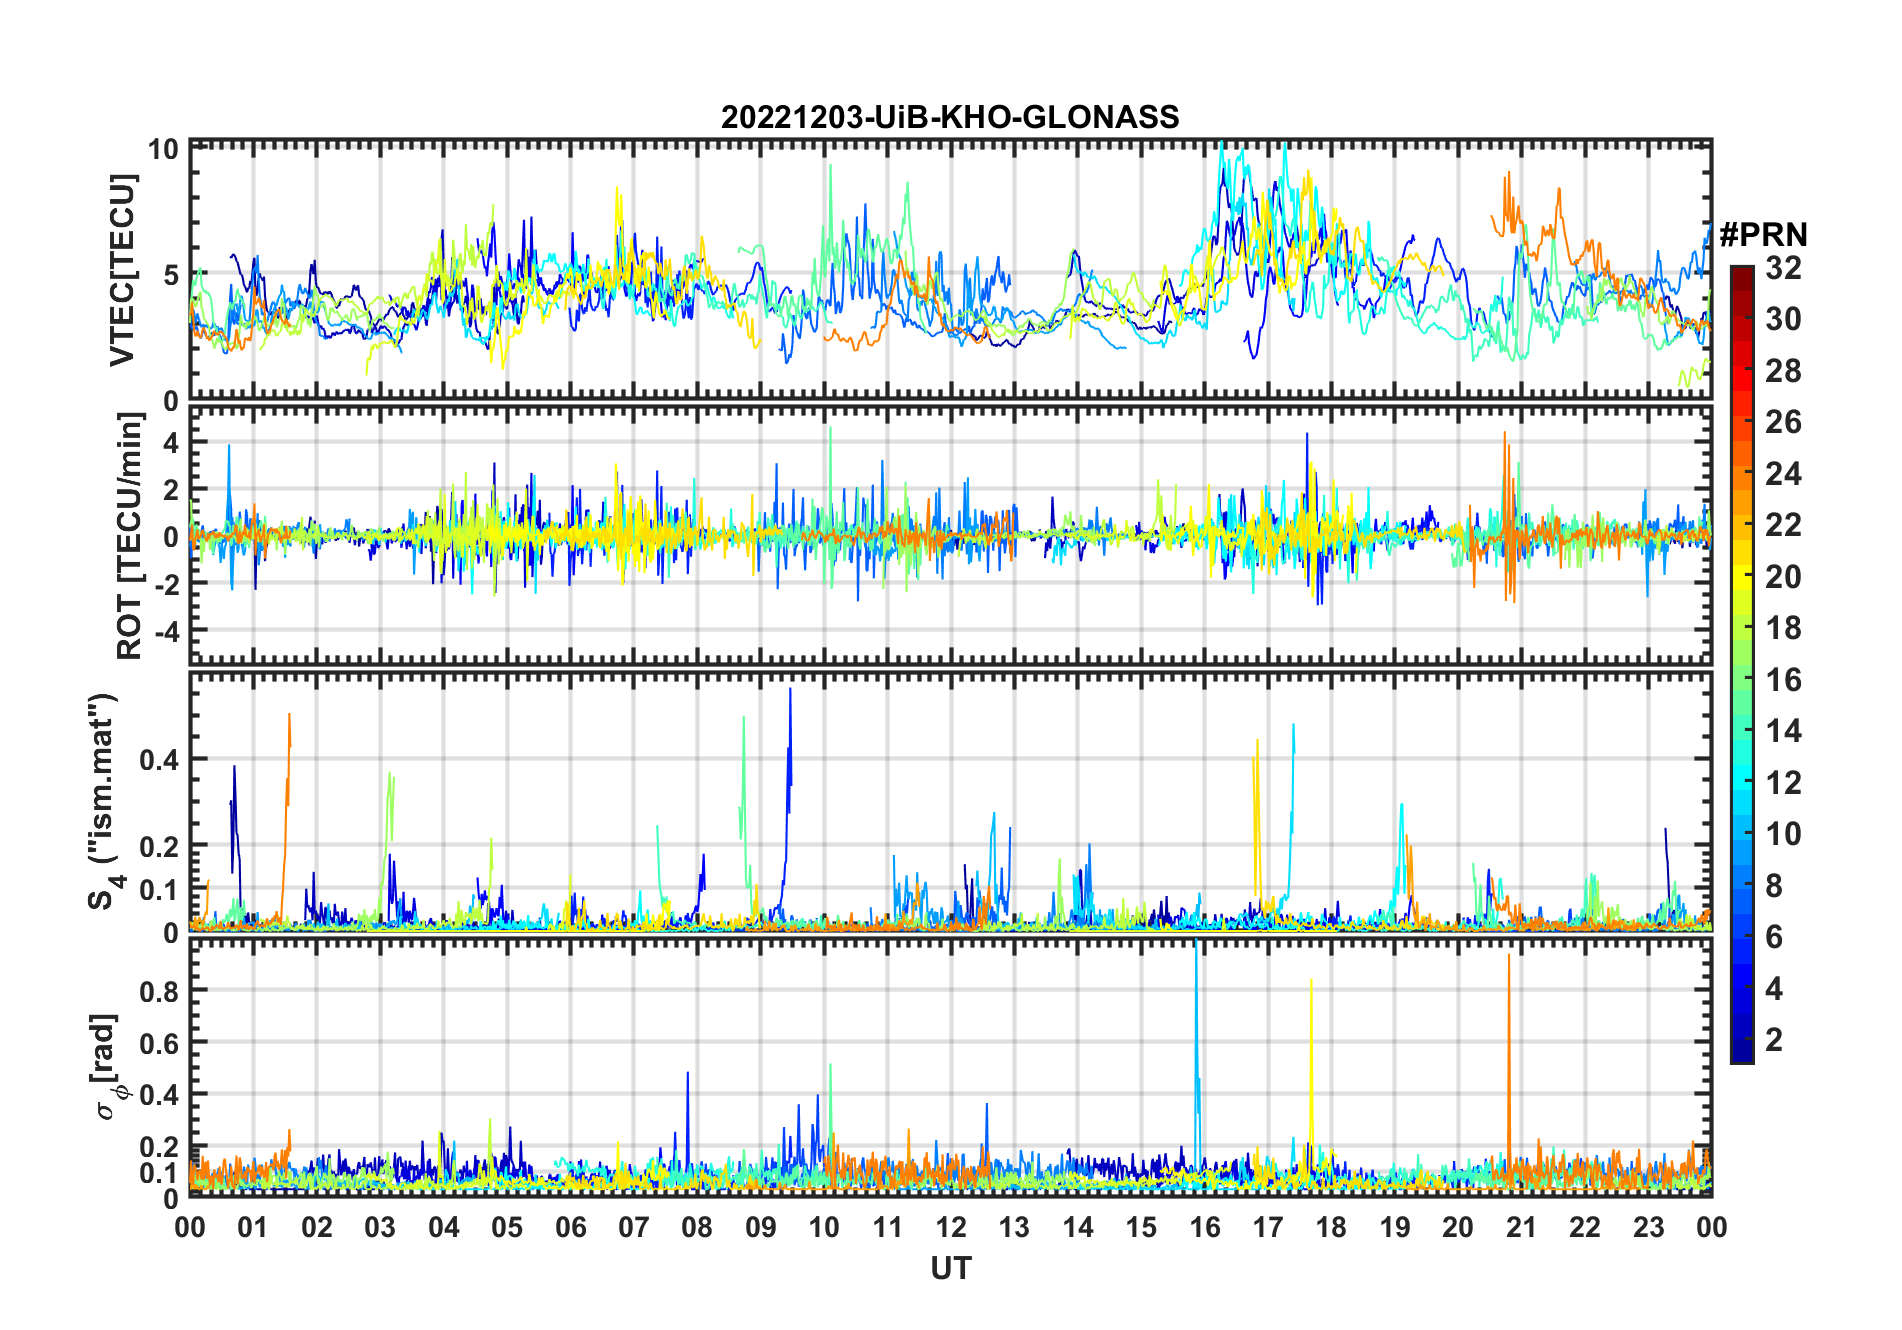Click hour tick "08" on the UT axis
The height and width of the screenshot is (1330, 1902).
697,1227
